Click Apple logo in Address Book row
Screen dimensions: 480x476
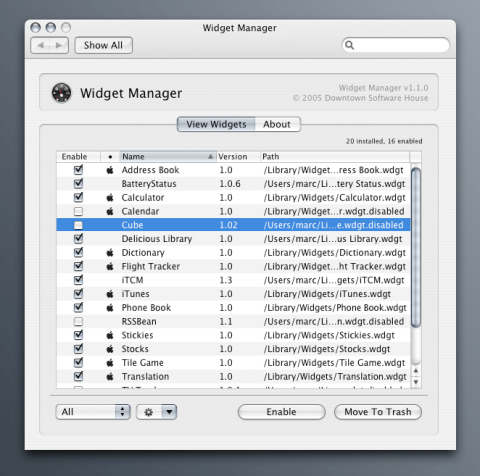click(110, 170)
